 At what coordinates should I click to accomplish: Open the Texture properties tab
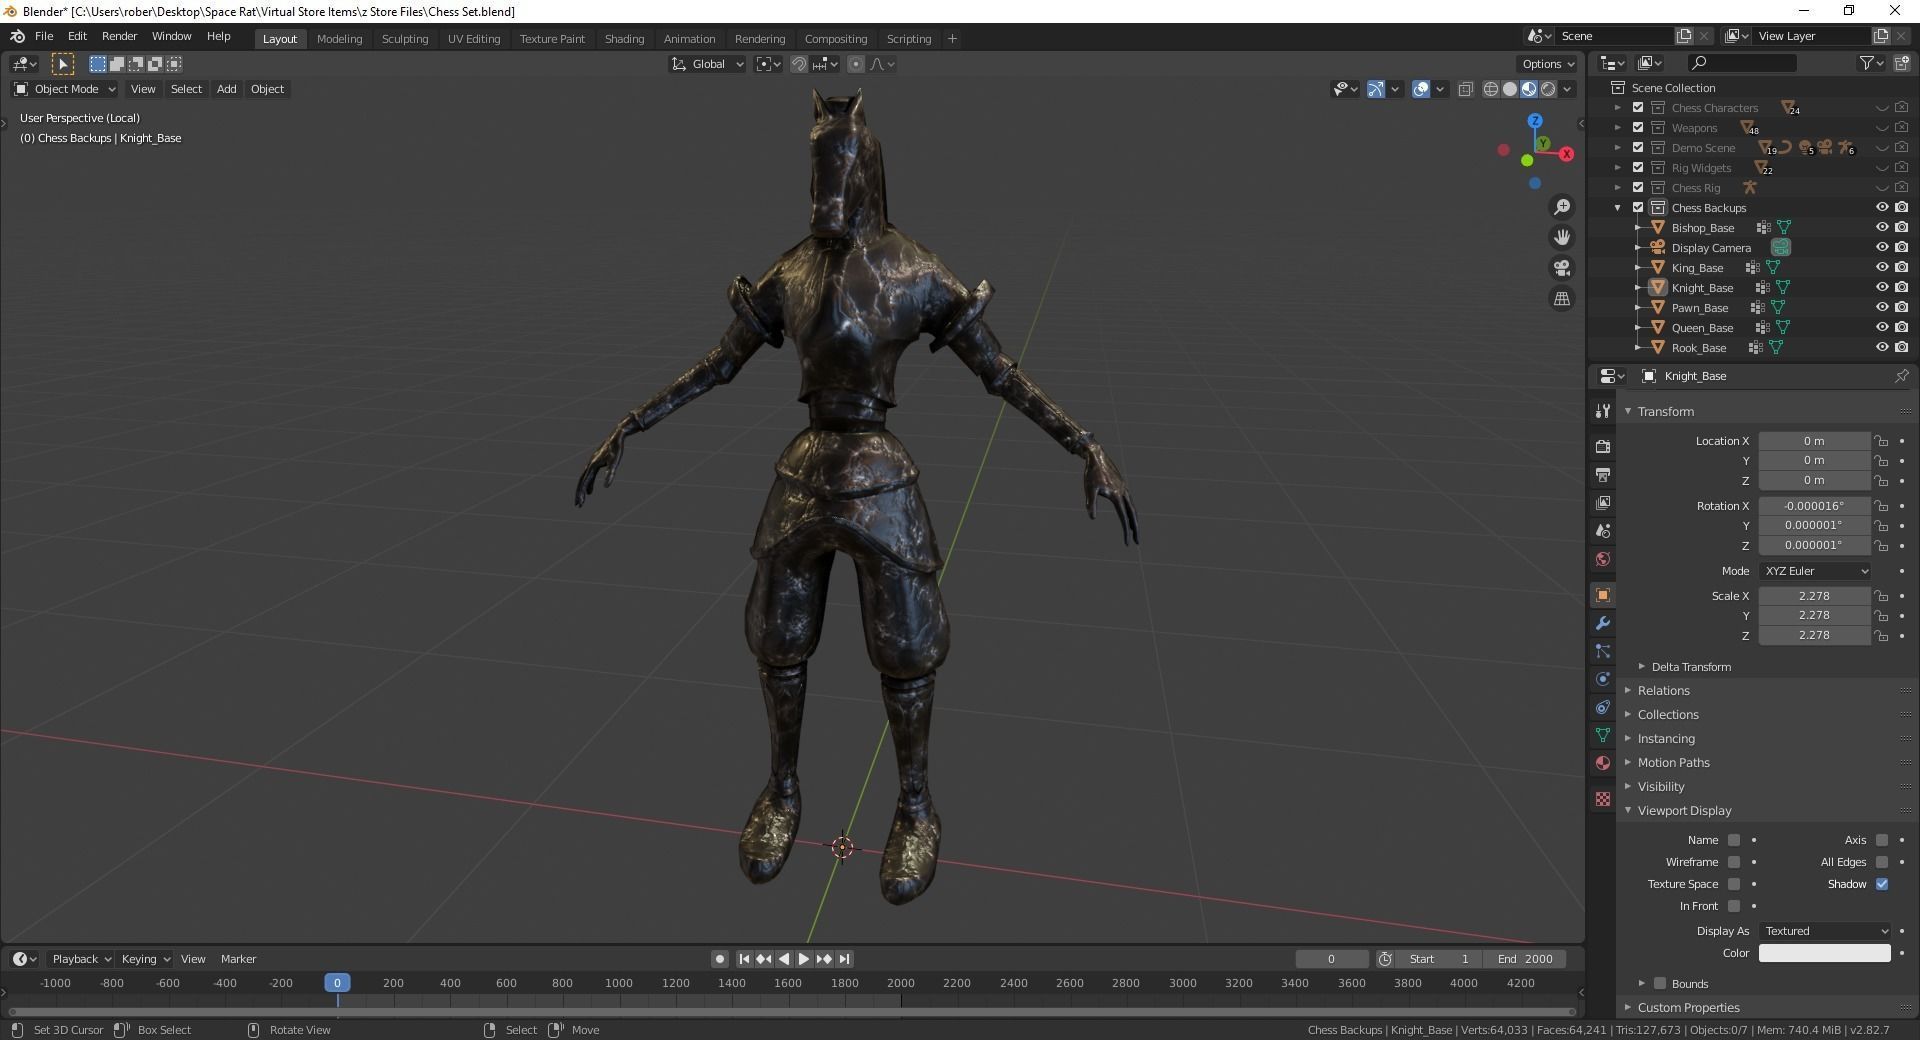coord(1603,799)
